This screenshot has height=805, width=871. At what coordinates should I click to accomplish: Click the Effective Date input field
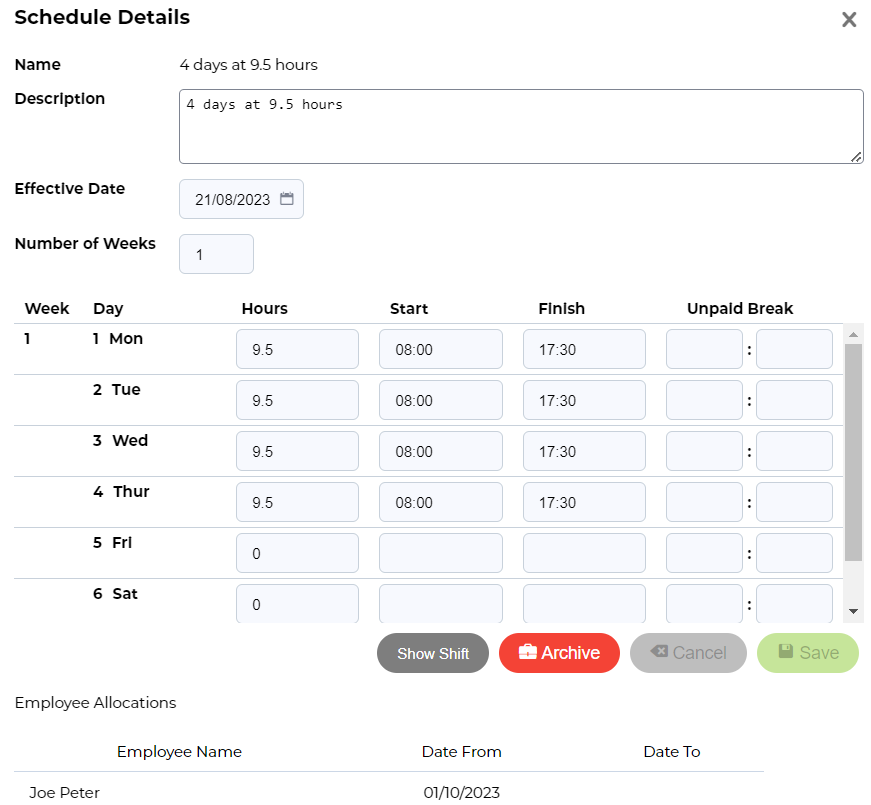tap(232, 199)
